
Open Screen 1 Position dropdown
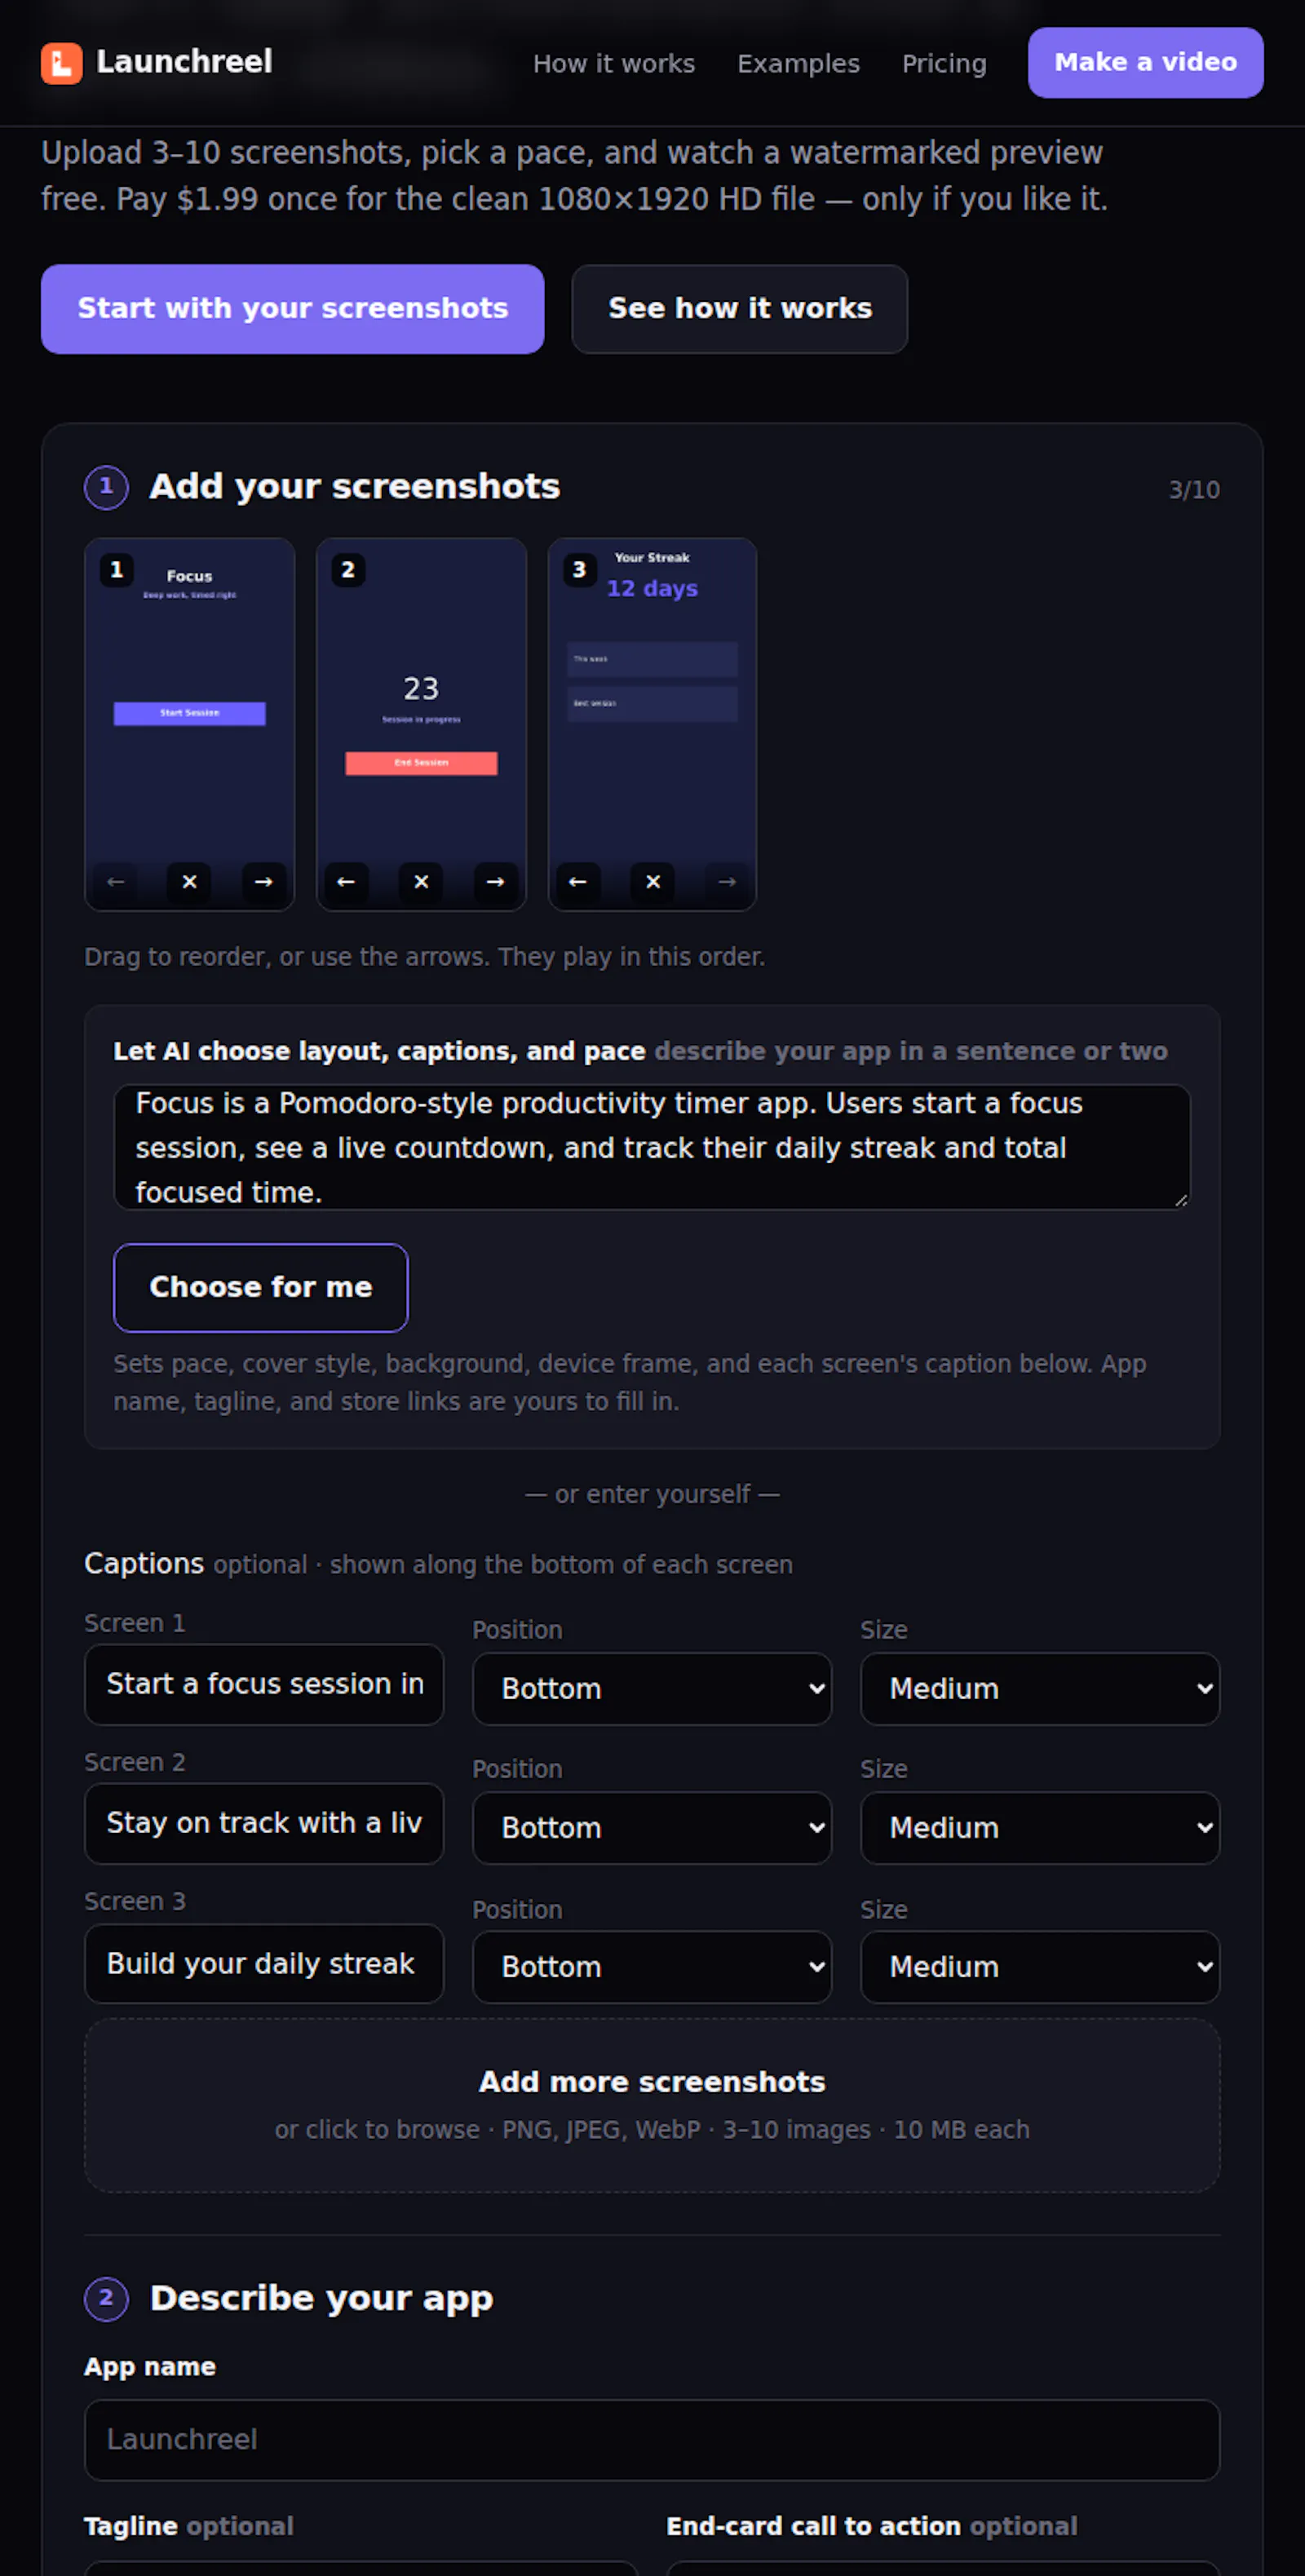click(x=652, y=1688)
